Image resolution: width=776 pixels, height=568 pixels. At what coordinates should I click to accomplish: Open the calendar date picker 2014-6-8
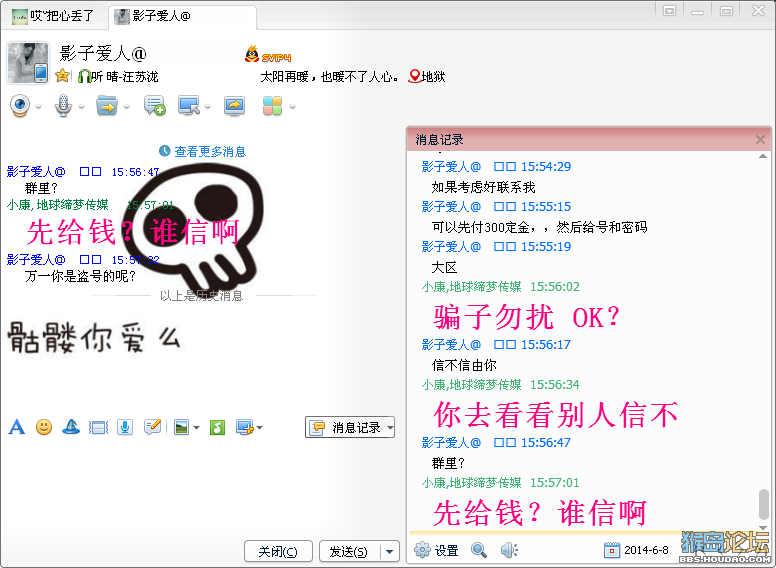point(636,550)
